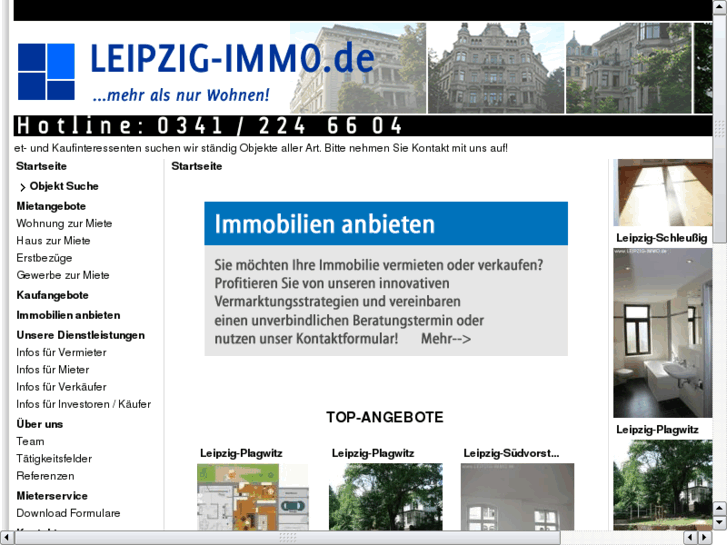Open the Leipzig-Schleußig sidebar photo
727x545 pixels.
click(x=663, y=192)
